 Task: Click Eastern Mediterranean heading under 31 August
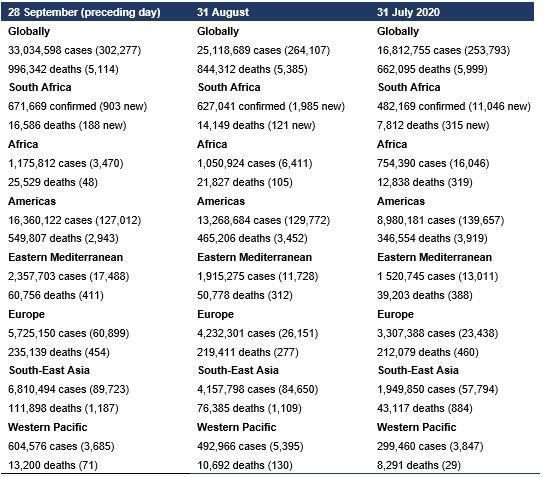click(255, 257)
